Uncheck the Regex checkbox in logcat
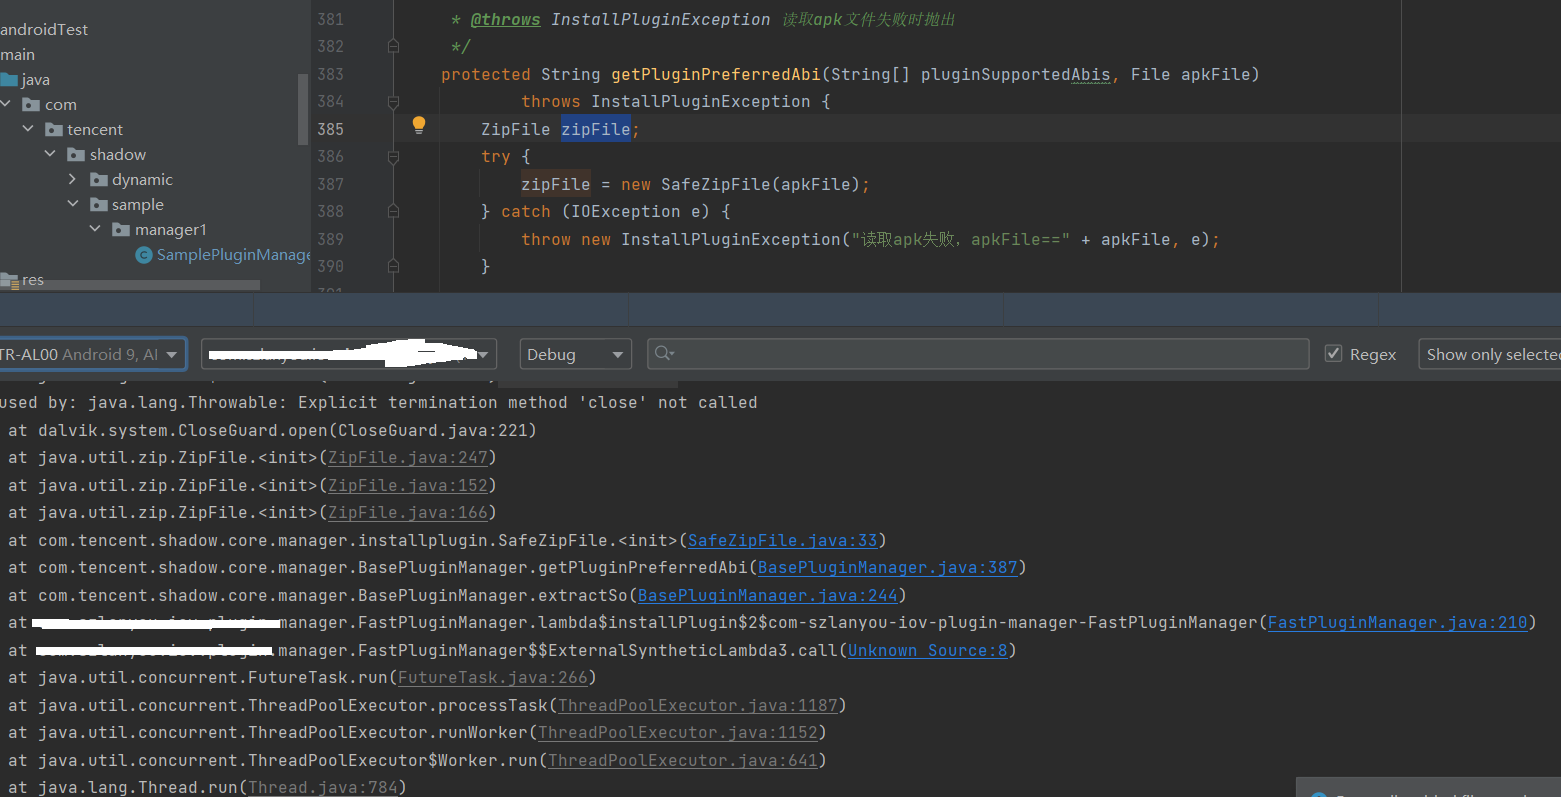1561x797 pixels. tap(1334, 353)
